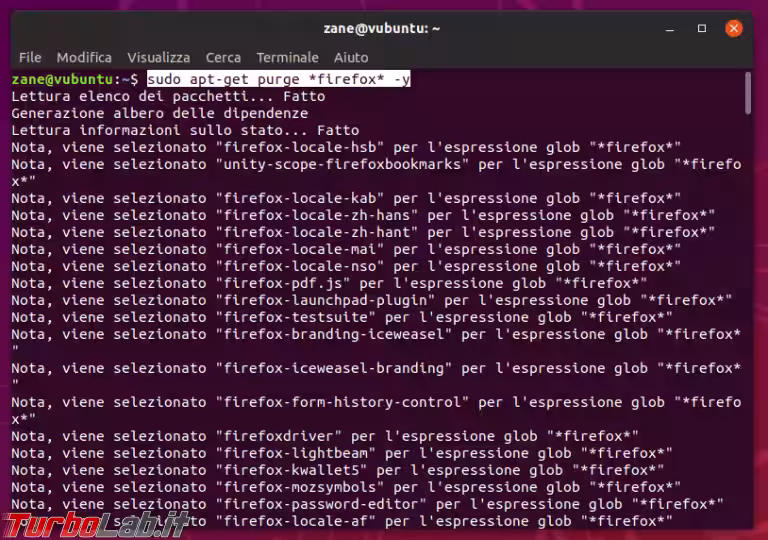Viewport: 768px width, 540px height.
Task: Click the "firefox-locale-kab" package name
Action: [300, 198]
